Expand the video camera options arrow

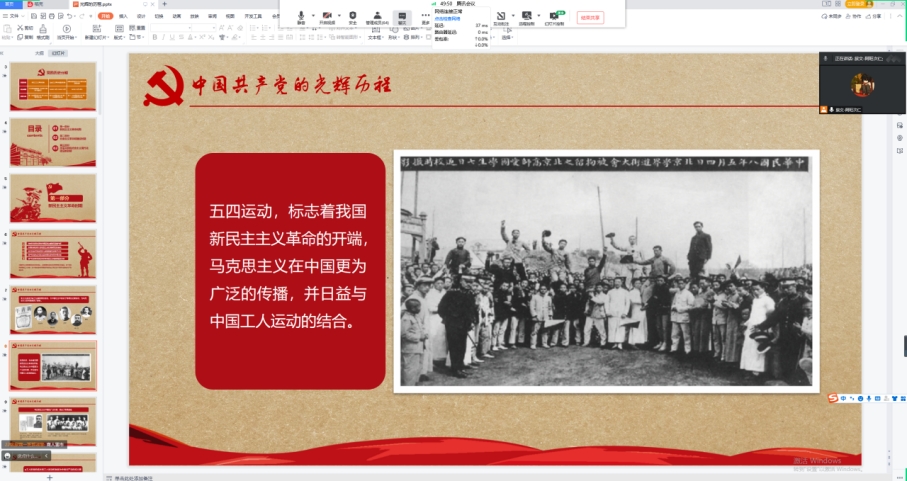pos(339,16)
